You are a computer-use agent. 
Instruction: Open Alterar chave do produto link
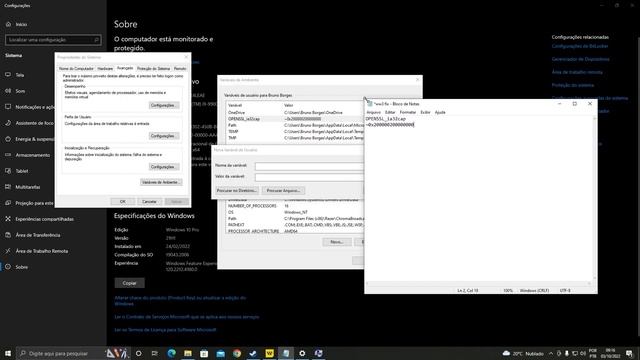tap(180, 301)
